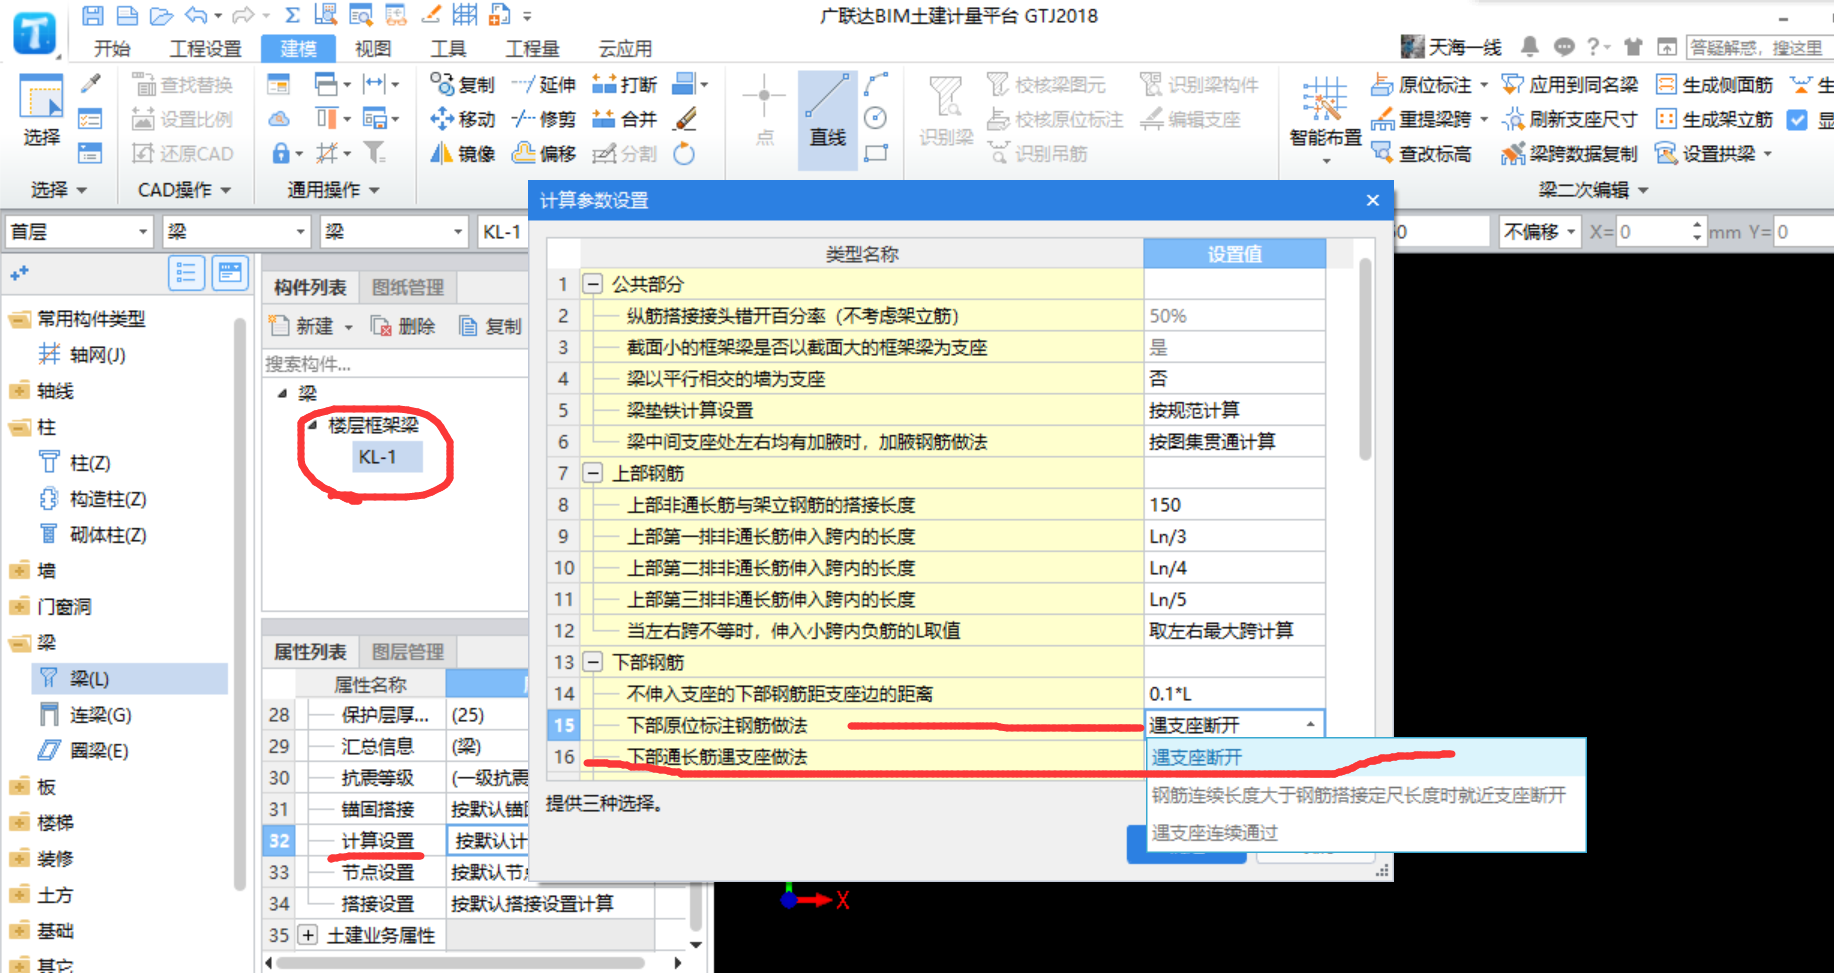Click the 打断 (break) tool
Screen dimensions: 1834x973
(624, 85)
